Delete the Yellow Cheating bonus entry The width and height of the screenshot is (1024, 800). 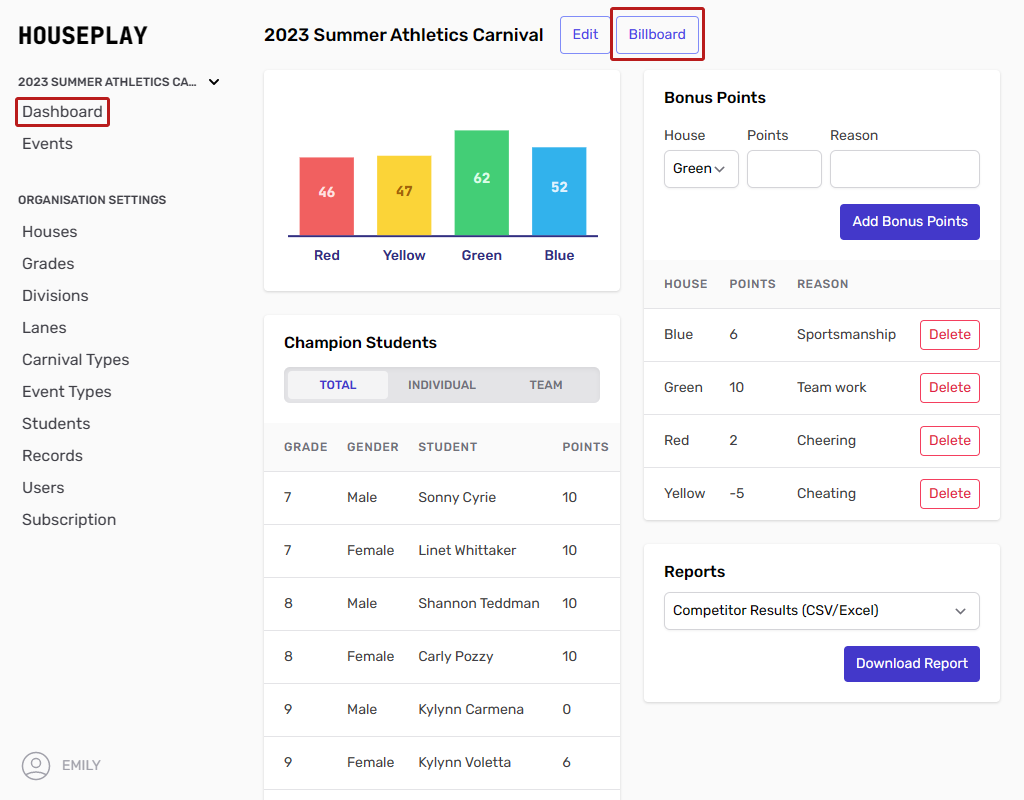coord(949,494)
